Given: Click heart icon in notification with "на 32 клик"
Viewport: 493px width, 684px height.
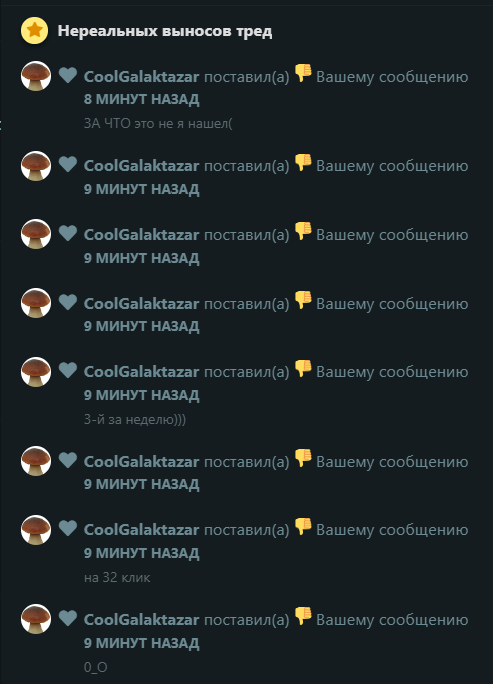Looking at the screenshot, I should (x=68, y=529).
